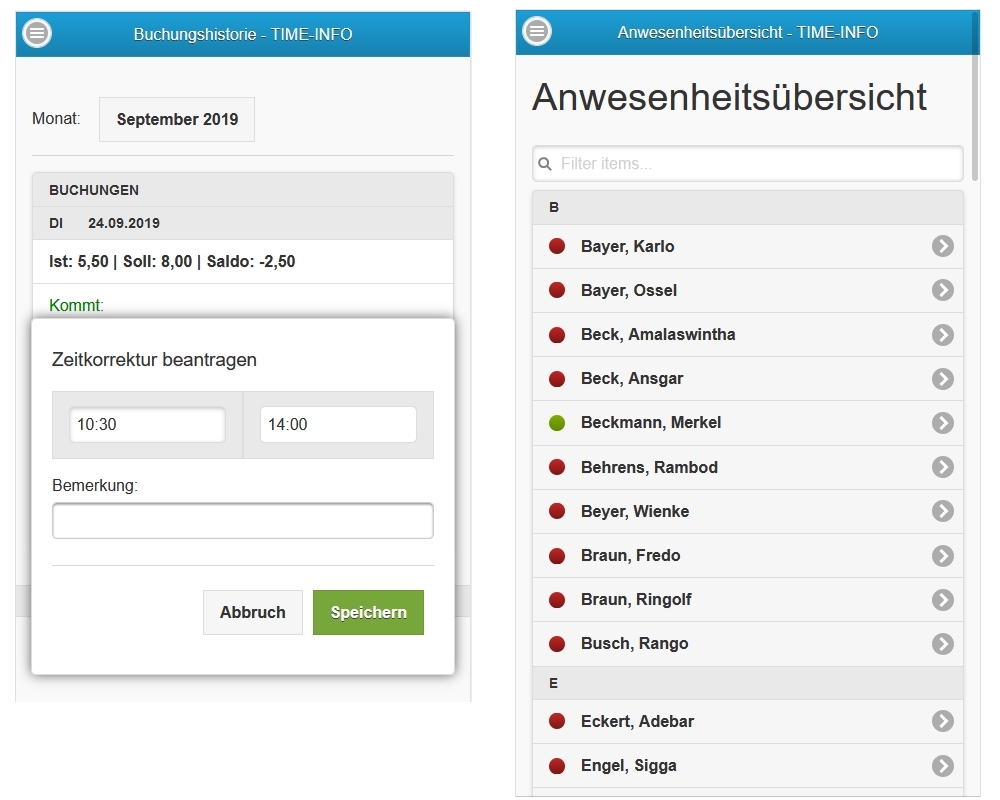Click the search icon in filter field
This screenshot has width=1000, height=800.
click(x=545, y=164)
